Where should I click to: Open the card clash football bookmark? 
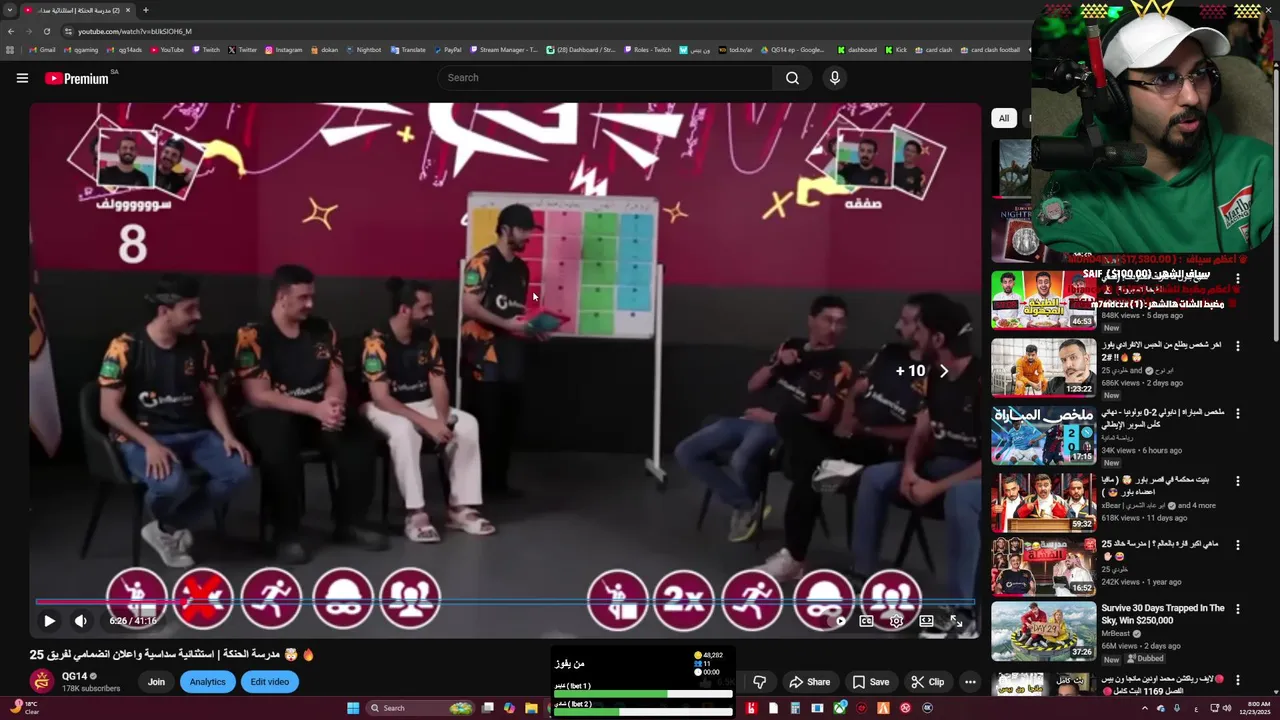coord(990,49)
